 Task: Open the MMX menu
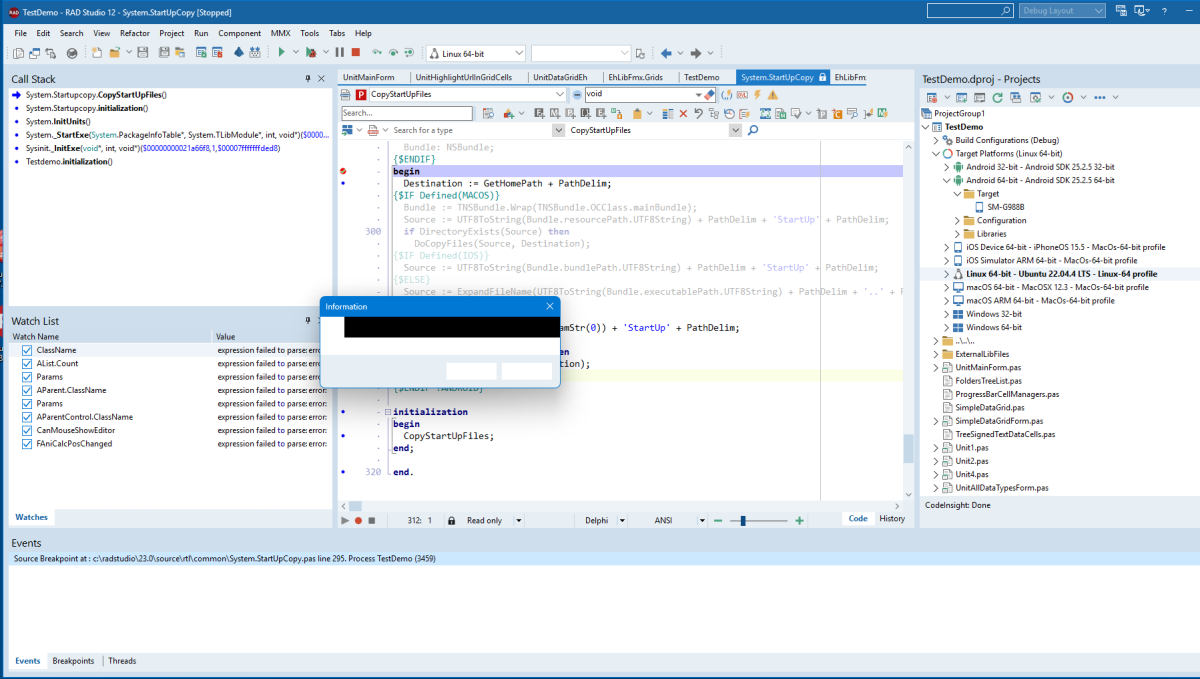280,33
